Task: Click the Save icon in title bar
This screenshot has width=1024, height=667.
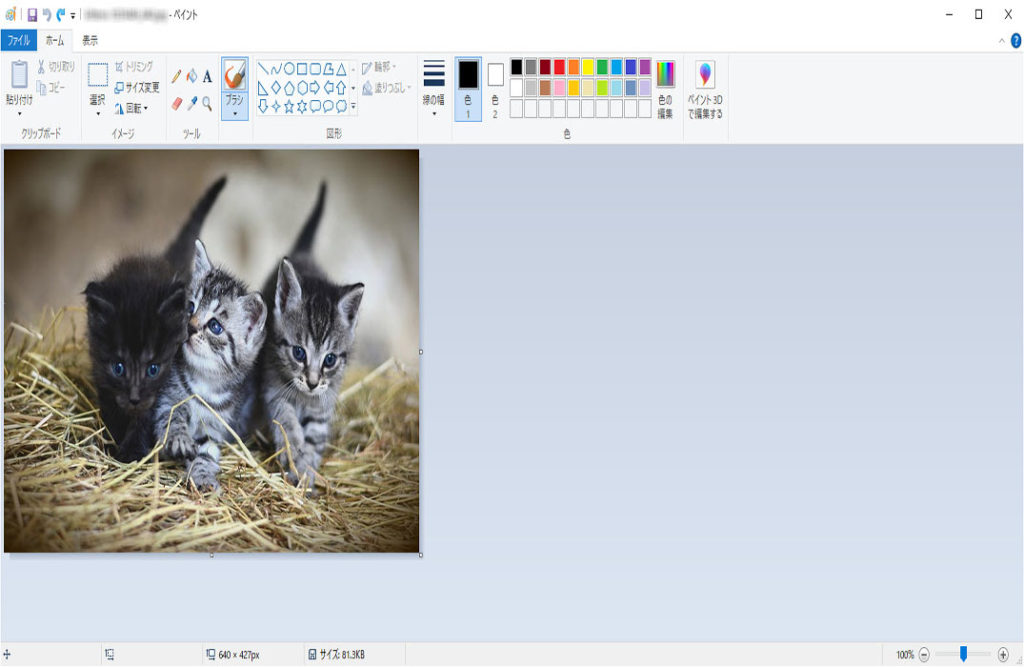Action: pos(32,15)
